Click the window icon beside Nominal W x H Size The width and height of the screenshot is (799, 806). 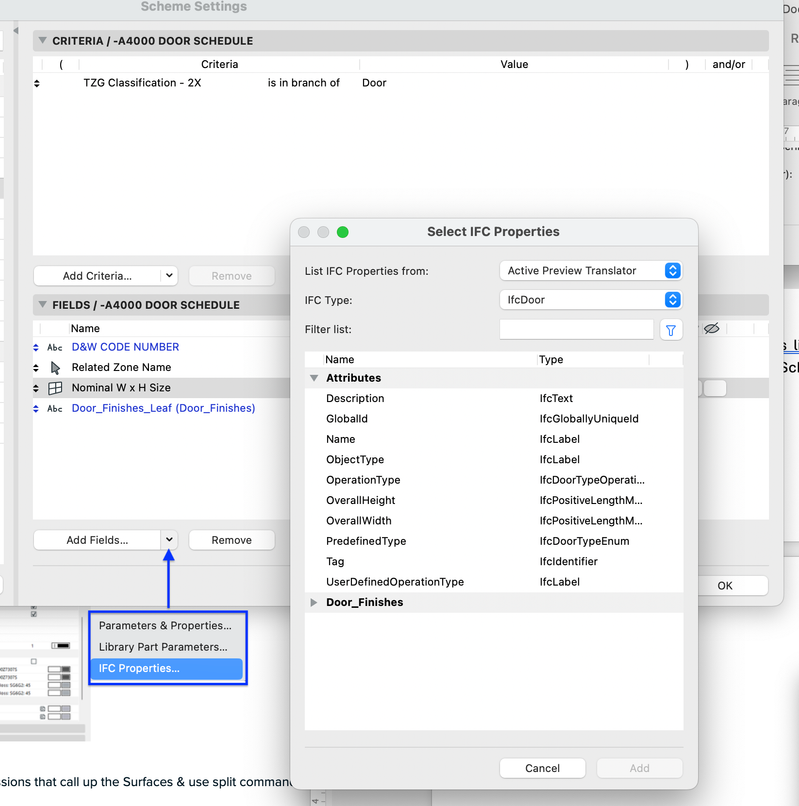(55, 388)
